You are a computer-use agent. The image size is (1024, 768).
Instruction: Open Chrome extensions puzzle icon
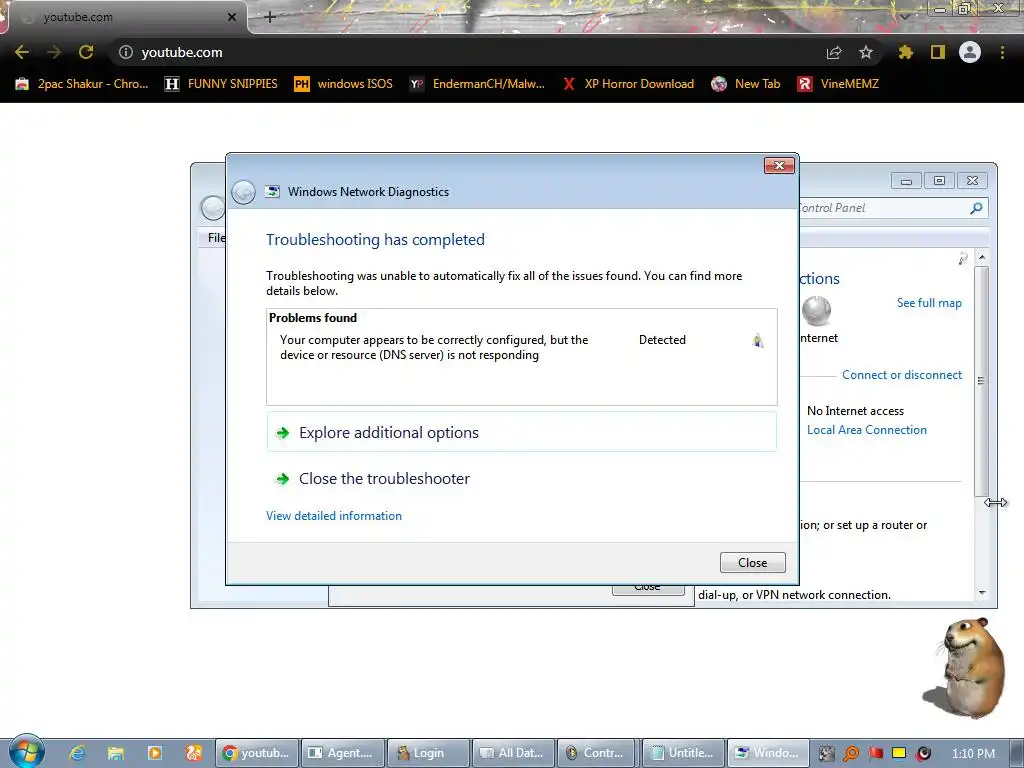(x=905, y=52)
